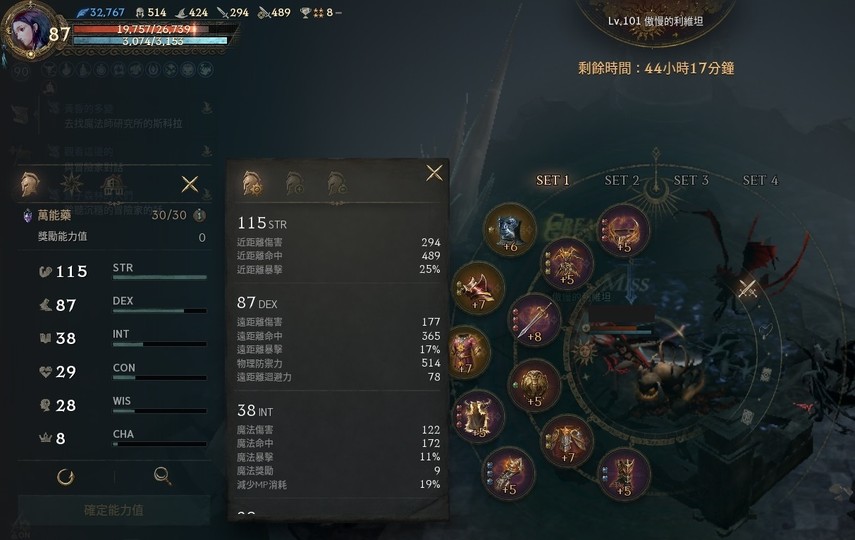Click the DEX stat progress bar
The width and height of the screenshot is (855, 540).
[x=159, y=310]
